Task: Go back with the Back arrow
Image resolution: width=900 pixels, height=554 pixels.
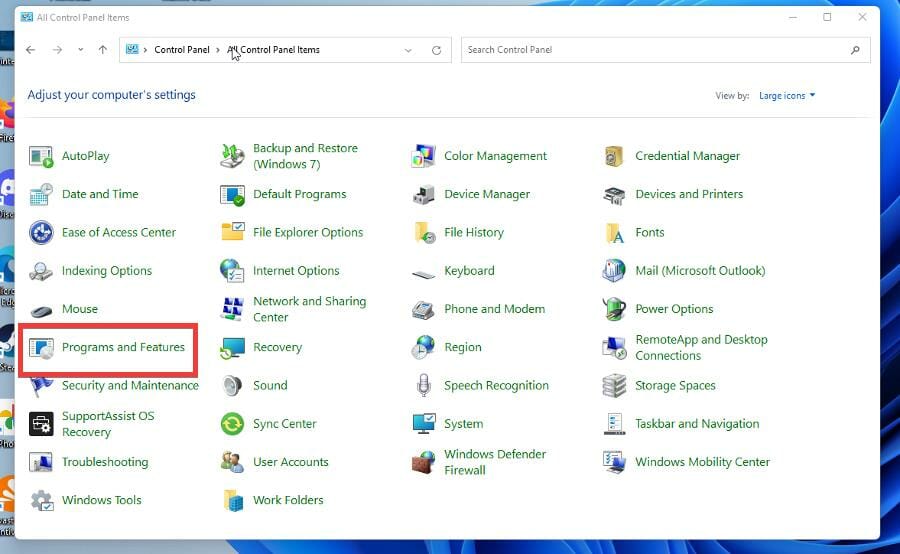Action: coord(30,50)
